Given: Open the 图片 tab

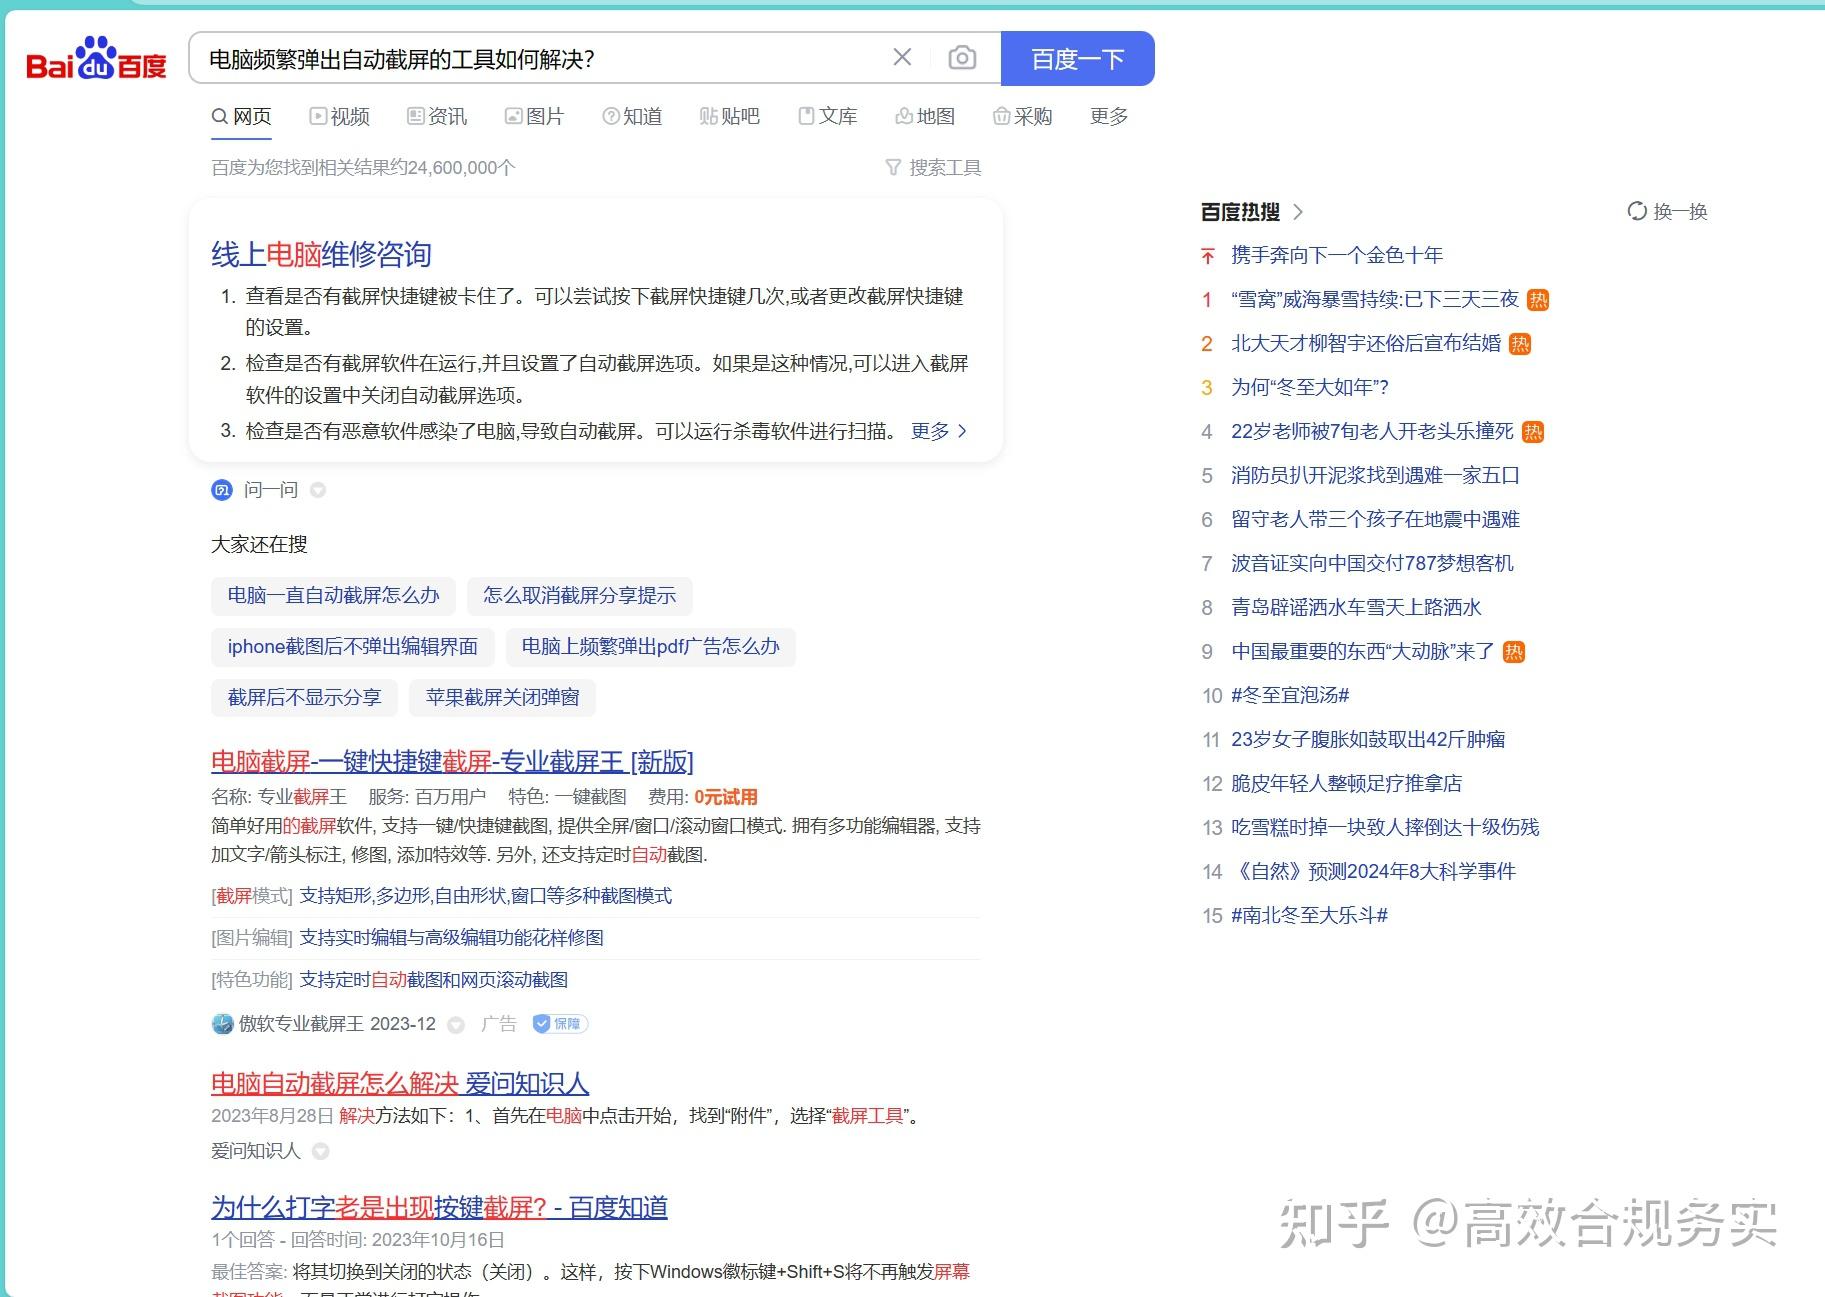Looking at the screenshot, I should (x=534, y=116).
